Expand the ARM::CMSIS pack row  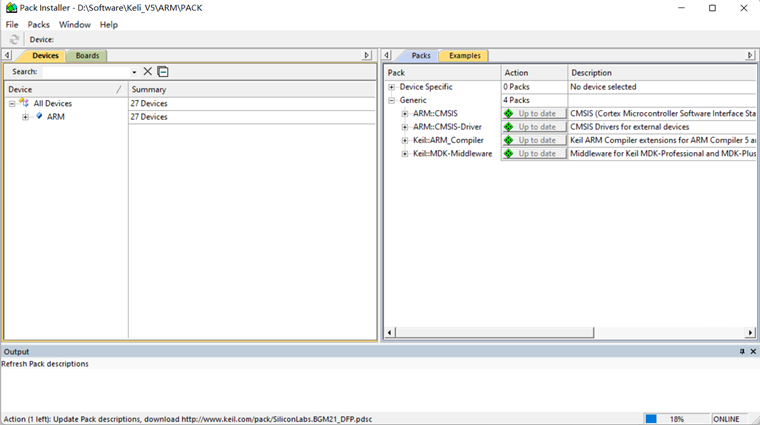pos(405,114)
